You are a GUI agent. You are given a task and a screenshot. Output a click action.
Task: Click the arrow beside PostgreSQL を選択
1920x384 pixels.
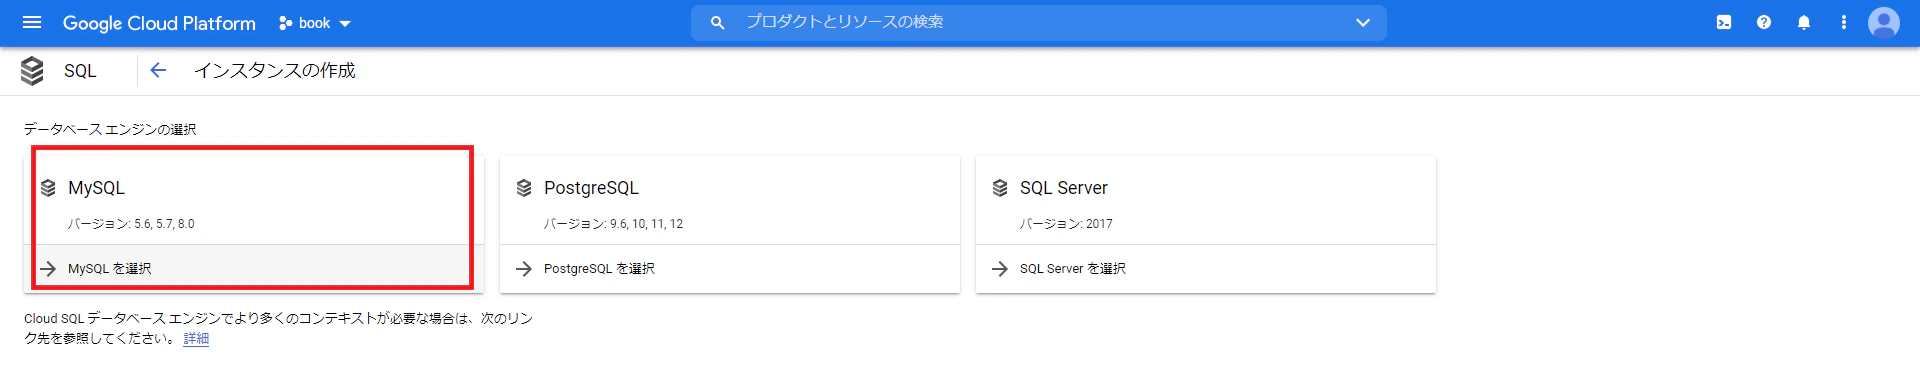(524, 269)
